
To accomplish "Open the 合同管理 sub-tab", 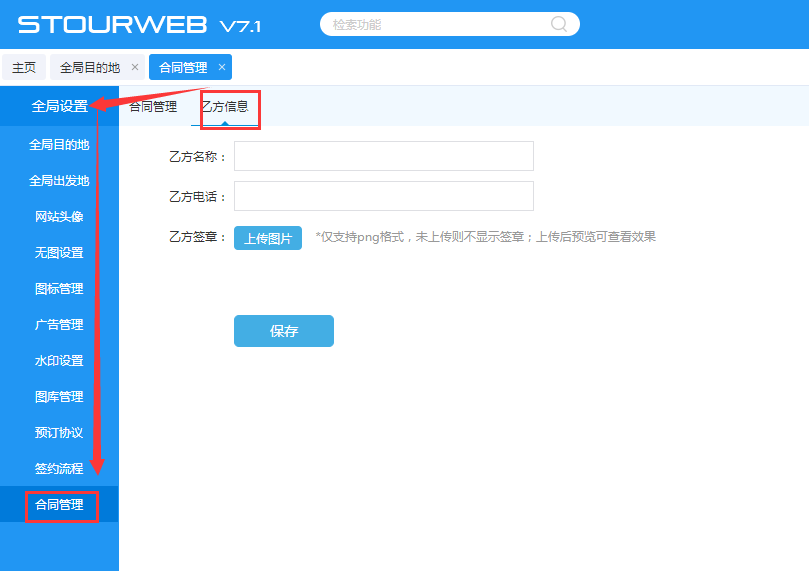I will pos(153,106).
